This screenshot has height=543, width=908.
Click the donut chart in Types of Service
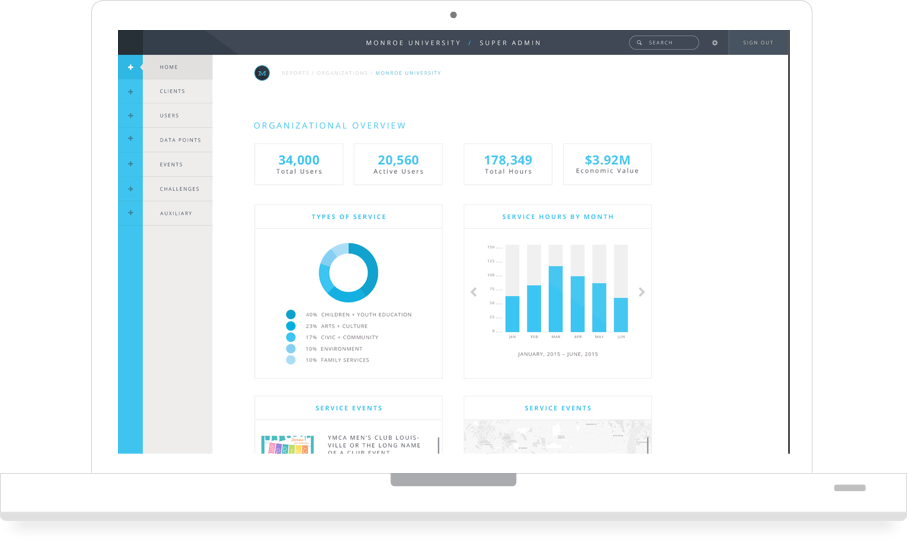pyautogui.click(x=348, y=272)
